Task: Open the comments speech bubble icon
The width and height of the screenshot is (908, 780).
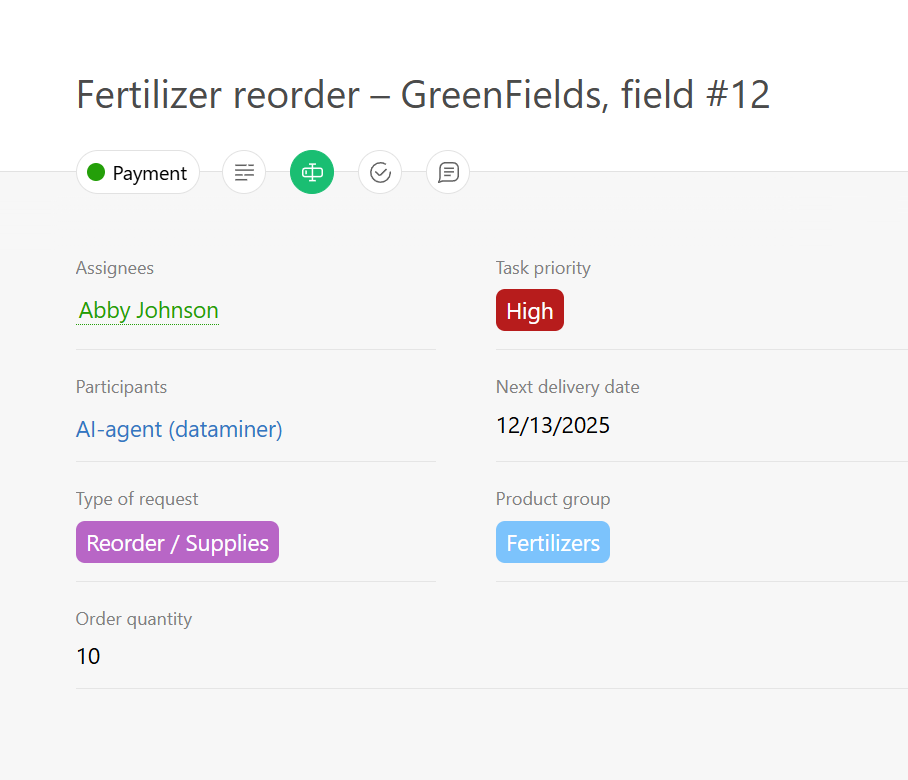Action: click(x=448, y=173)
